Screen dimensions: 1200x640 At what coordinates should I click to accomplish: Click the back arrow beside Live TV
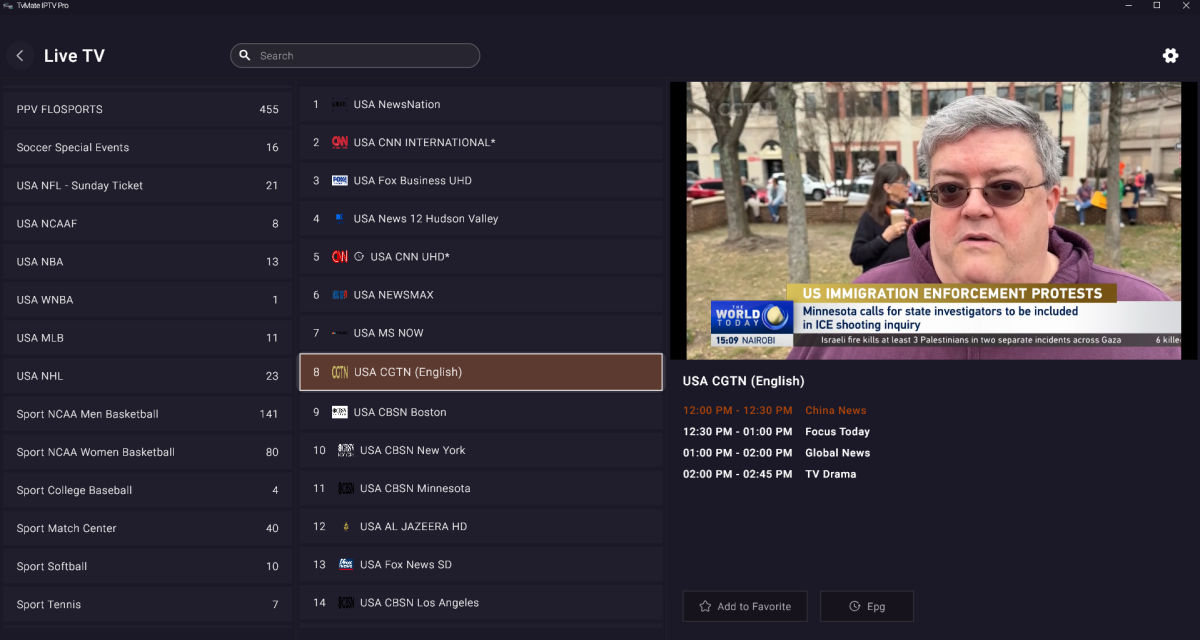[20, 56]
